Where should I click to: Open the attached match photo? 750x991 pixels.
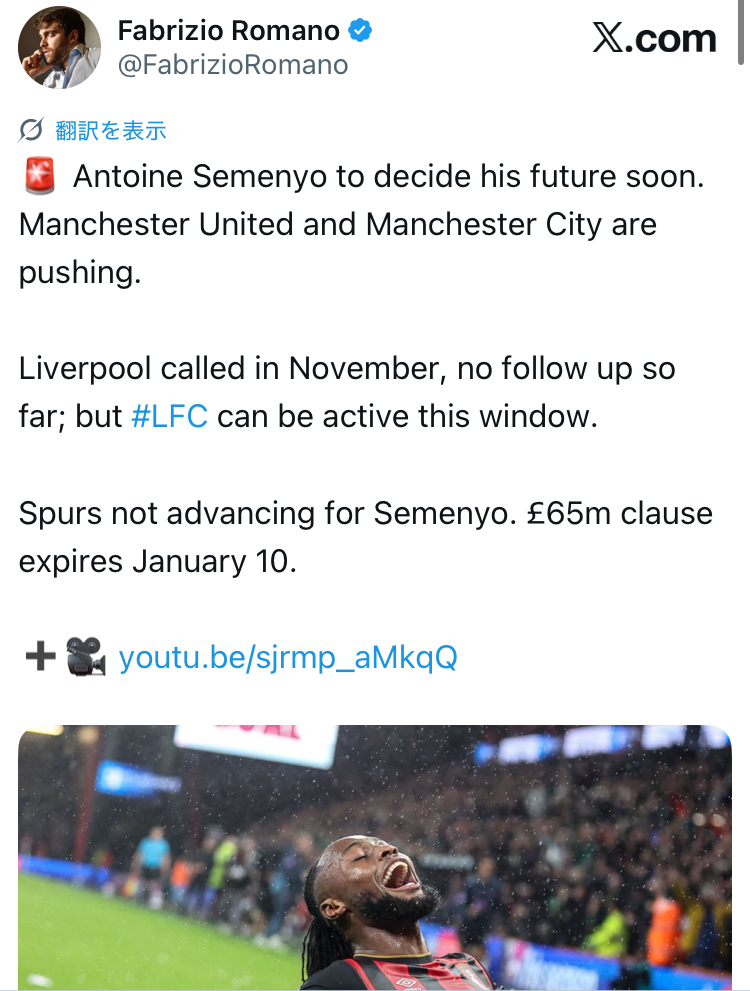click(375, 856)
